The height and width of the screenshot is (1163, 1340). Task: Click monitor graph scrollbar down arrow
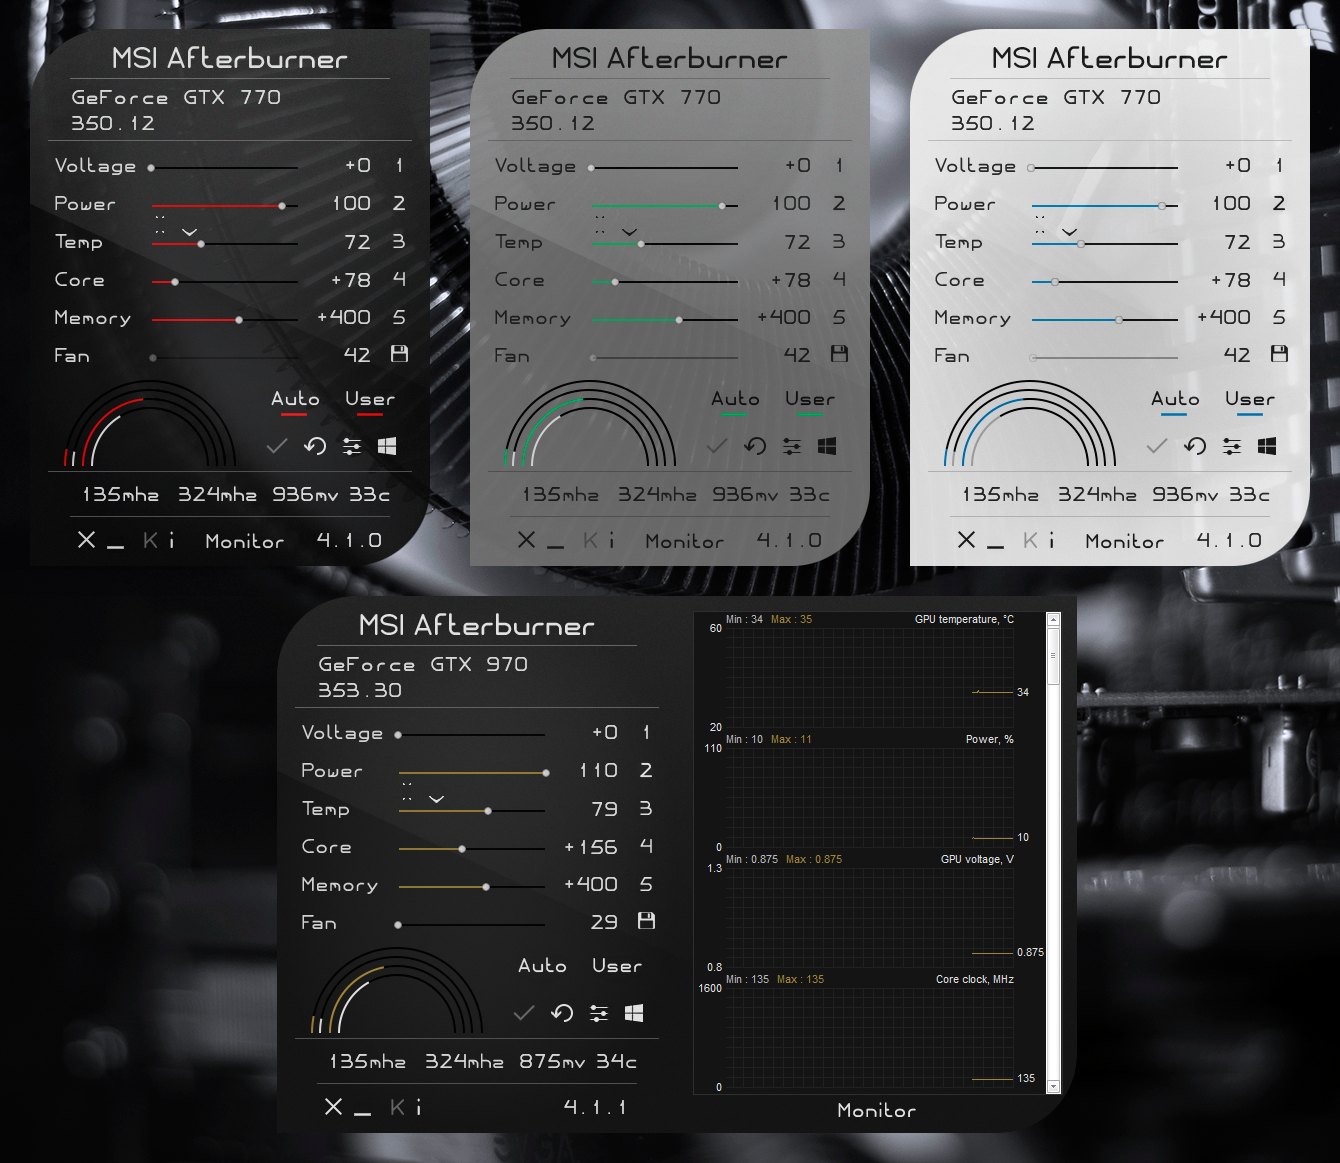pos(1053,1086)
